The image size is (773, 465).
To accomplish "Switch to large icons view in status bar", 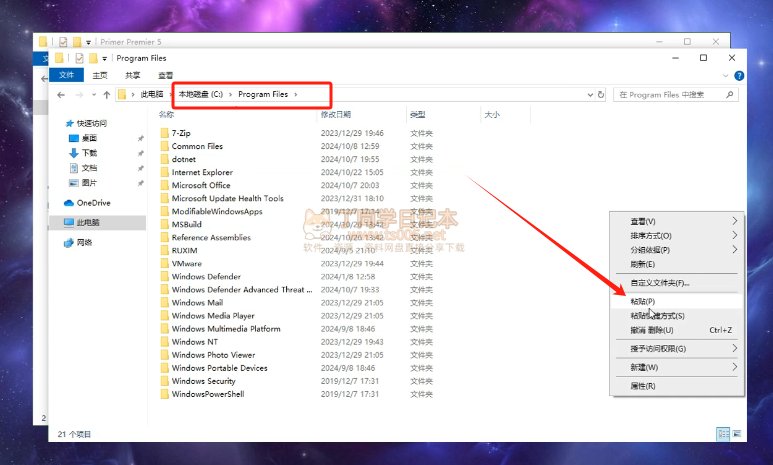I will (x=737, y=433).
